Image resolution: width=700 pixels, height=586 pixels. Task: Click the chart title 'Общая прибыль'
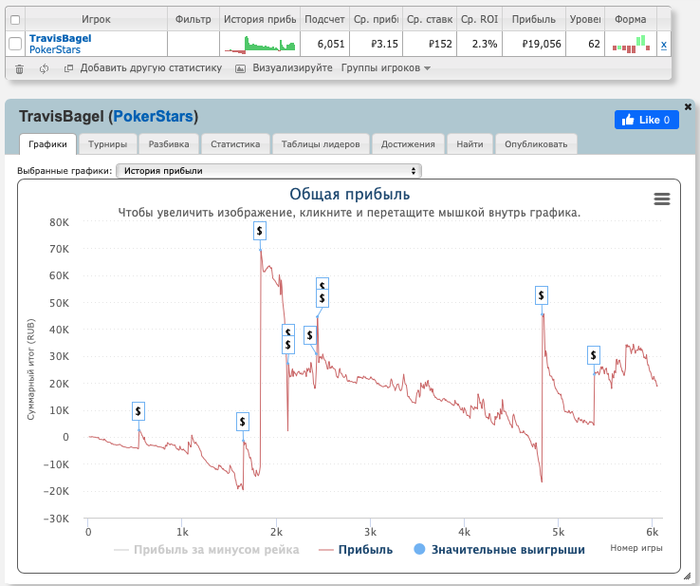coord(350,194)
